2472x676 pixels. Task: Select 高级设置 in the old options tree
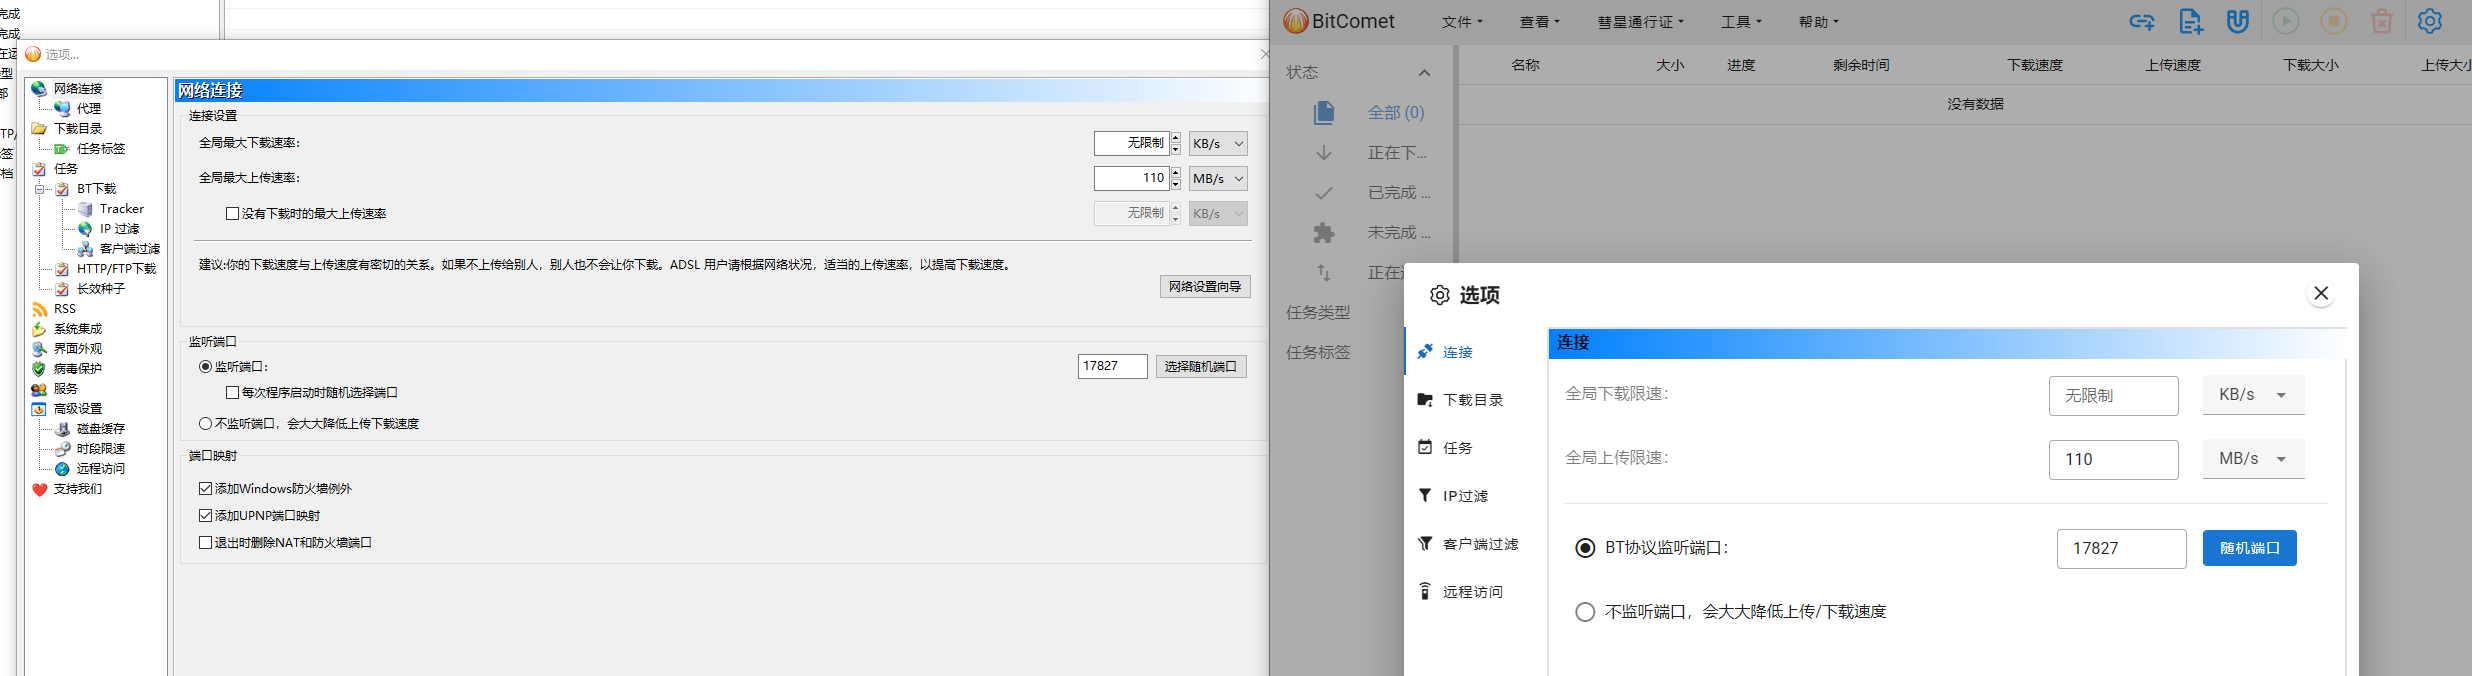(78, 409)
